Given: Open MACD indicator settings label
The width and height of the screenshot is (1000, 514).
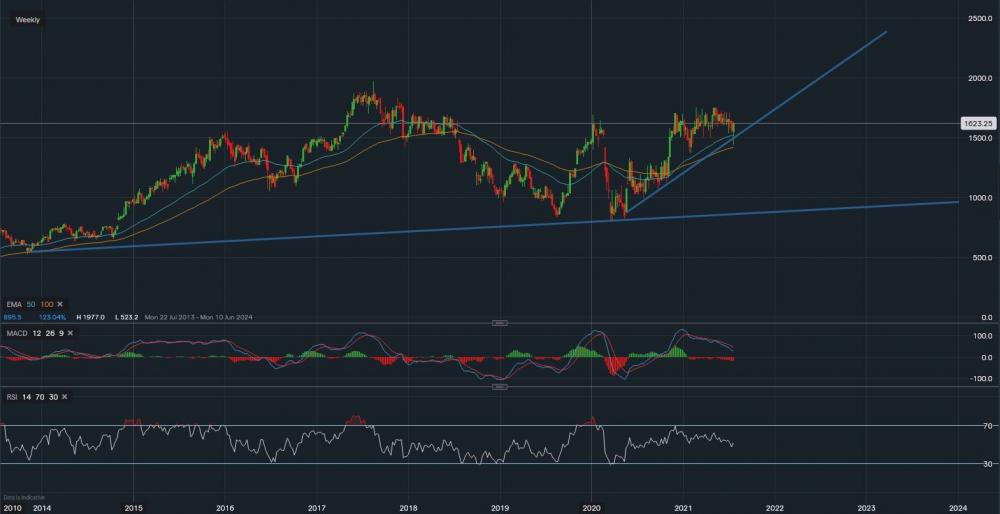Looking at the screenshot, I should (15, 333).
